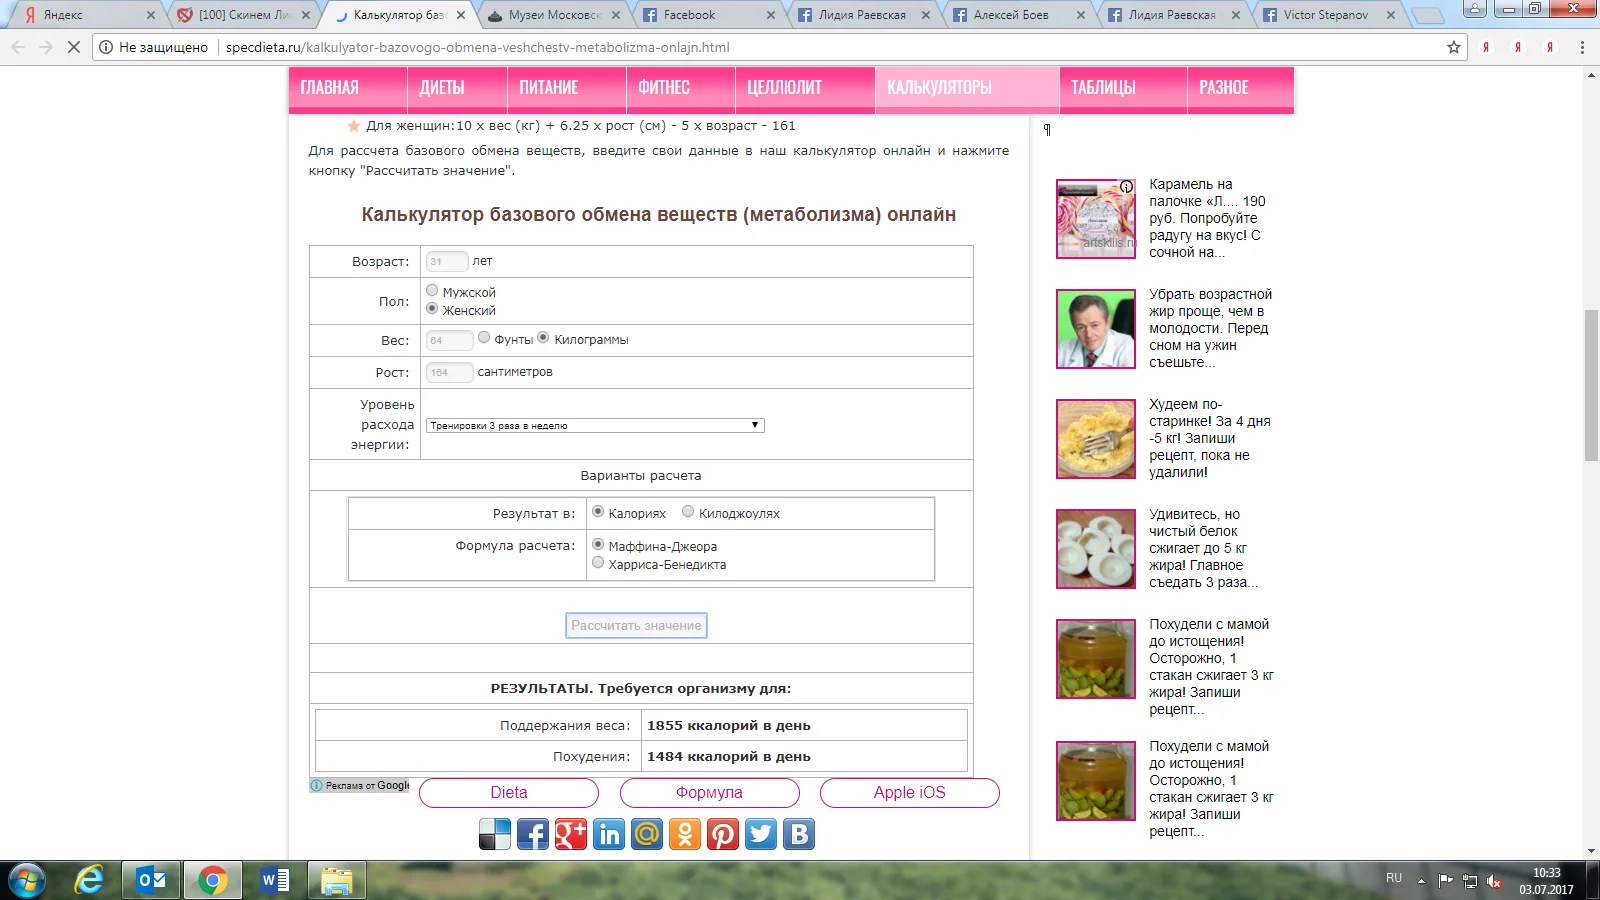1600x900 pixels.
Task: Select result in Калориях
Action: pyautogui.click(x=598, y=511)
